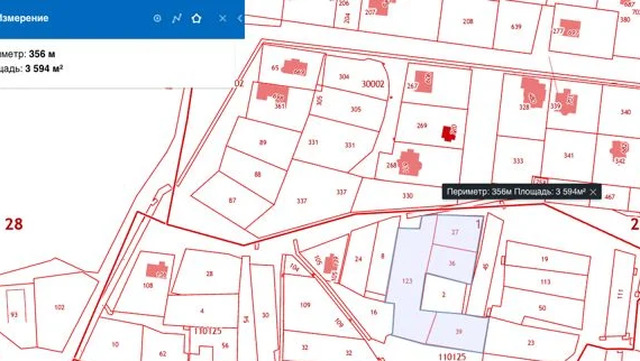Select parcel labeled 639
The image size is (640, 361).
tap(516, 27)
